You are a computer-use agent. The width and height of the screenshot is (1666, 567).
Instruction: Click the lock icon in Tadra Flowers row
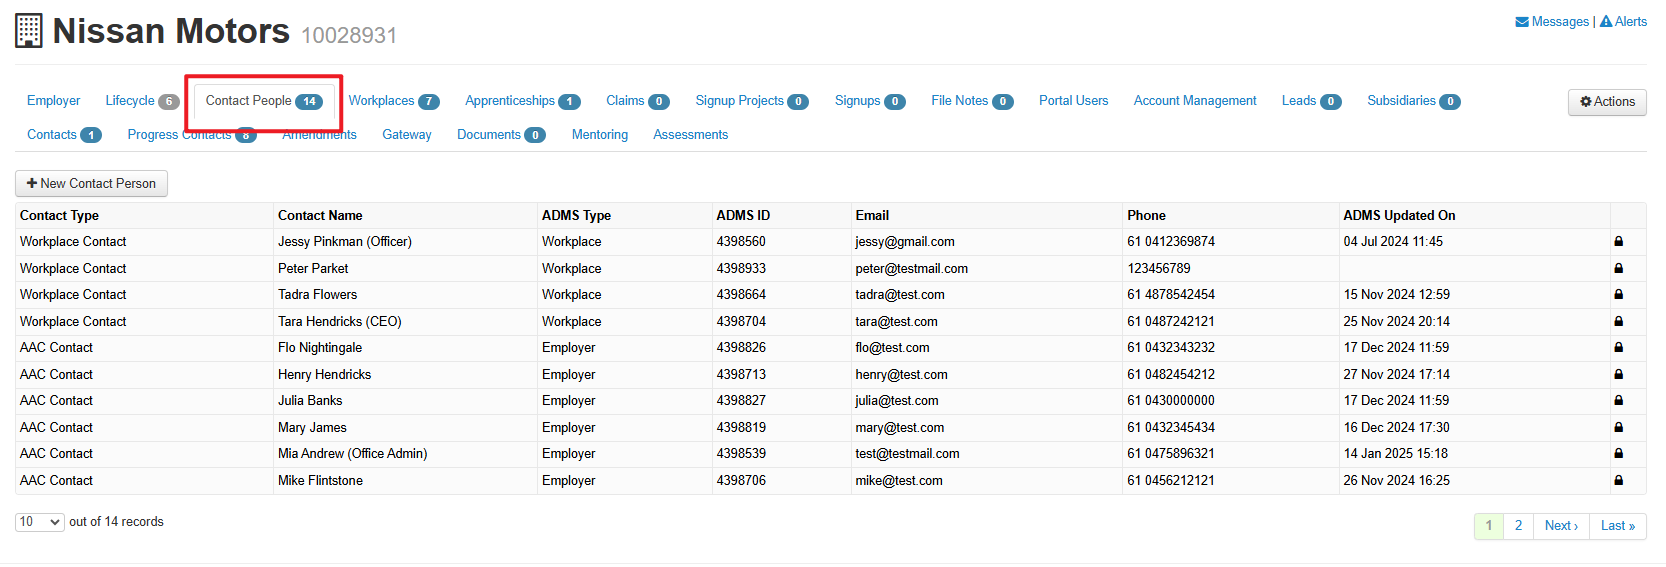click(x=1618, y=294)
